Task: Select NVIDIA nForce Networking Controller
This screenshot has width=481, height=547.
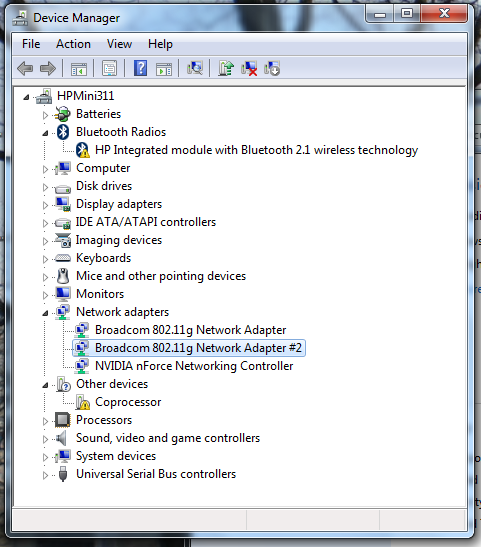Action: (x=194, y=366)
